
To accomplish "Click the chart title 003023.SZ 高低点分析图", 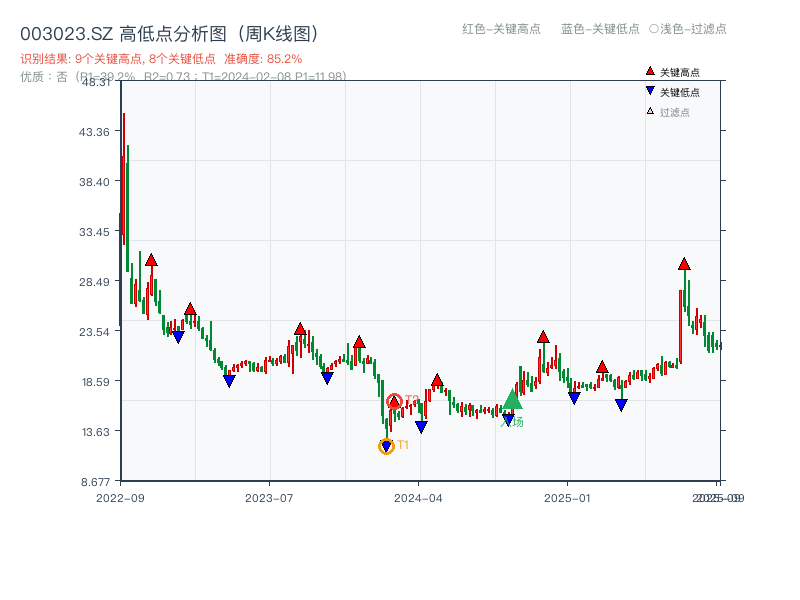I will (x=170, y=31).
